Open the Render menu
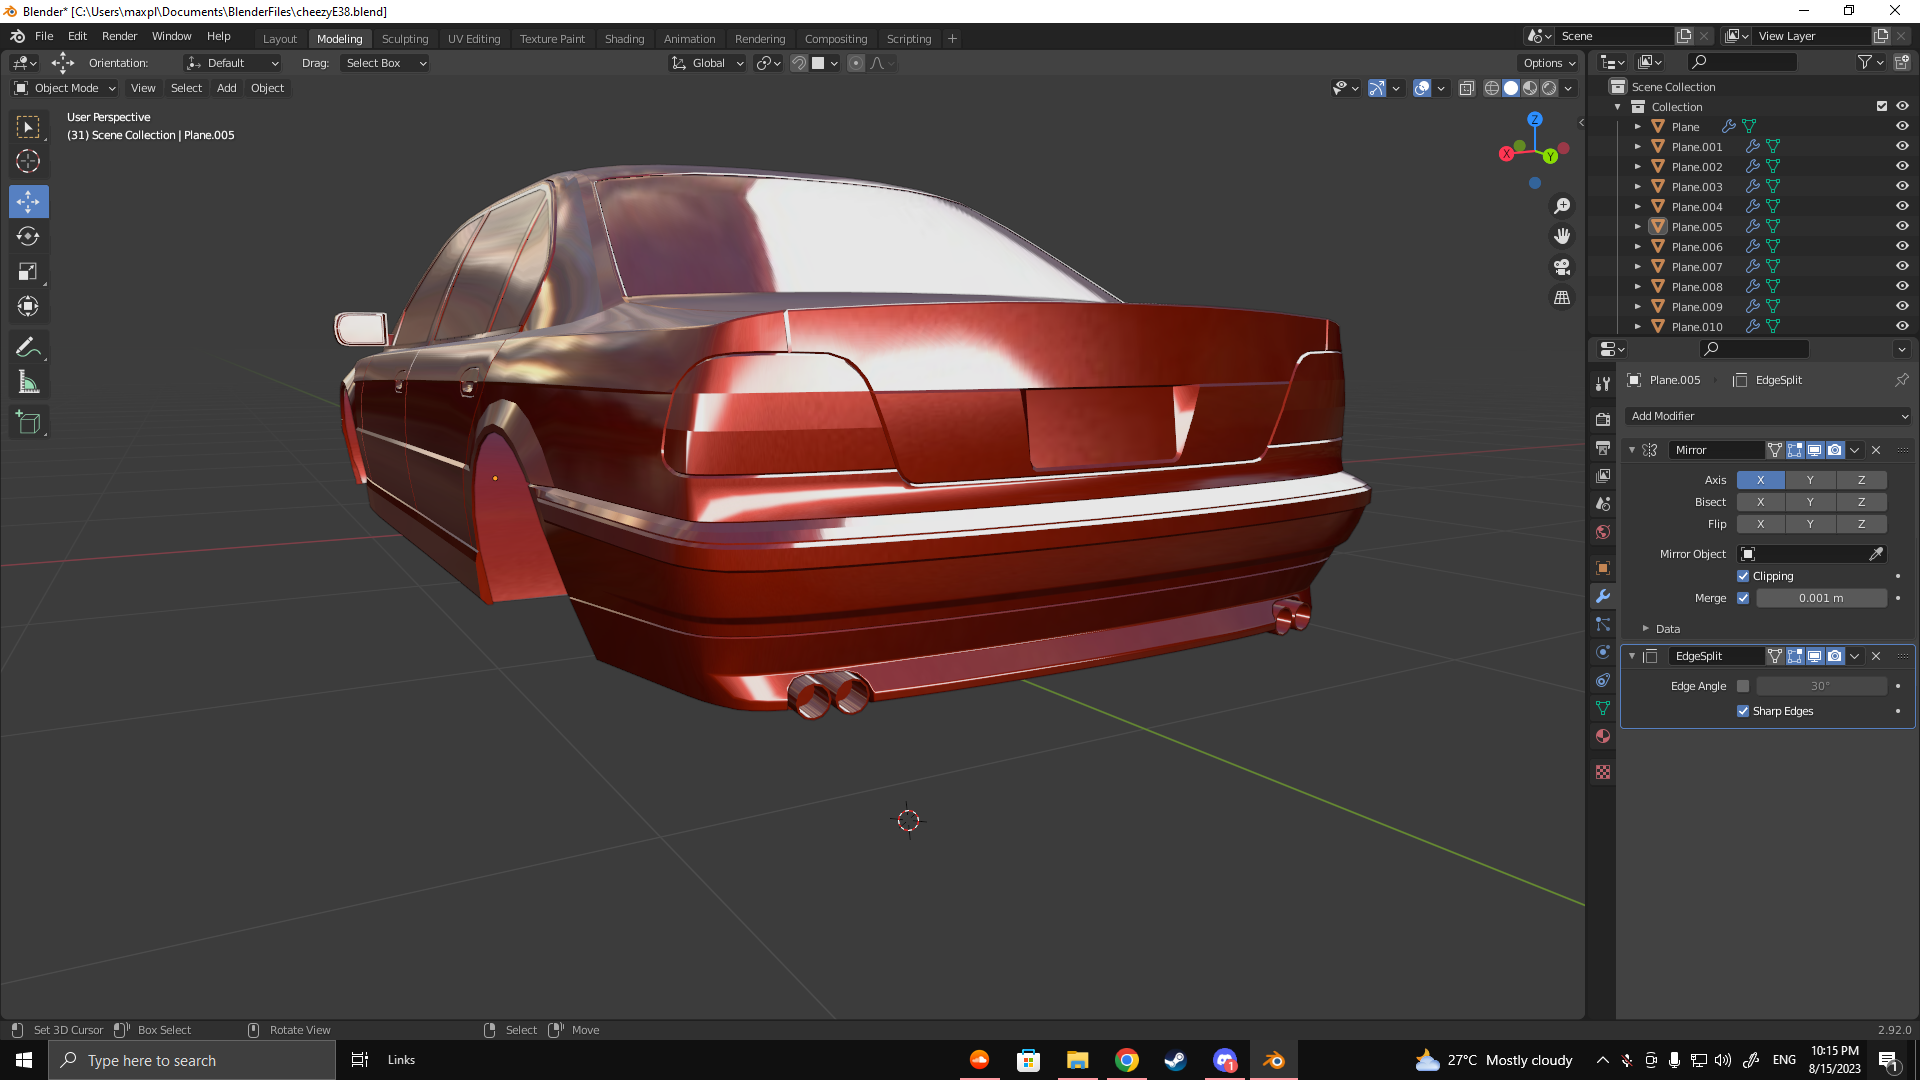The height and width of the screenshot is (1080, 1920). tap(119, 36)
